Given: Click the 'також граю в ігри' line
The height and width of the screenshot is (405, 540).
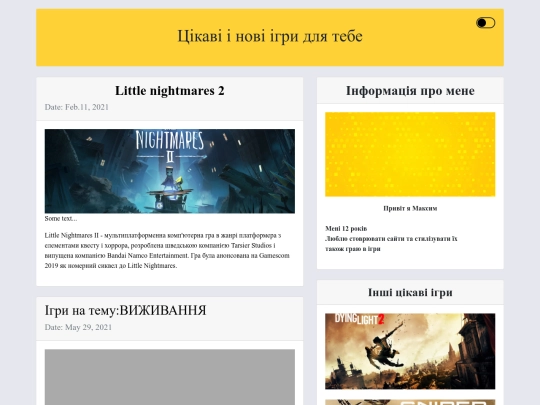Looking at the screenshot, I should 353,249.
